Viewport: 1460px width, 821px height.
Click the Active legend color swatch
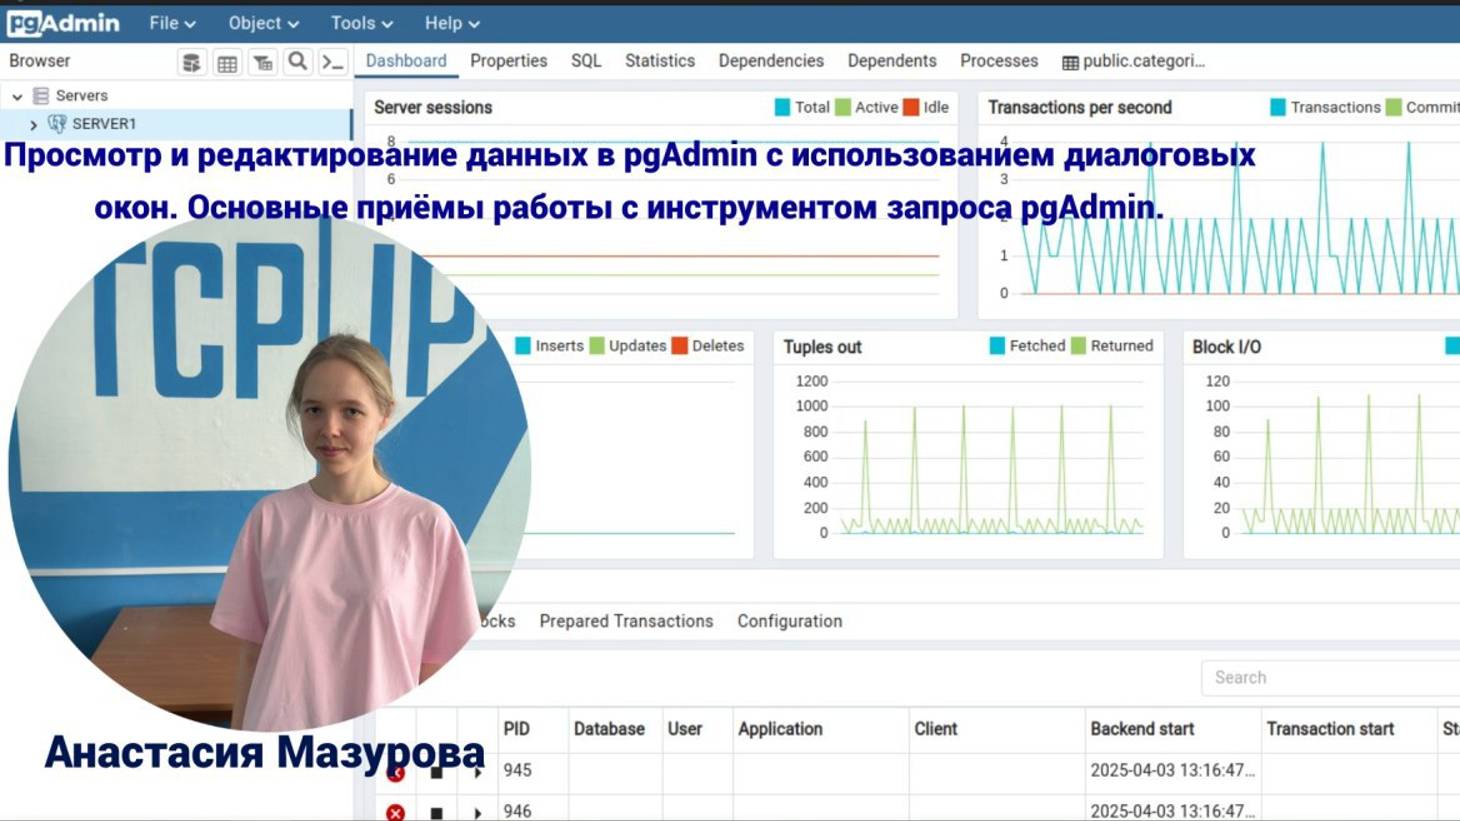[843, 107]
